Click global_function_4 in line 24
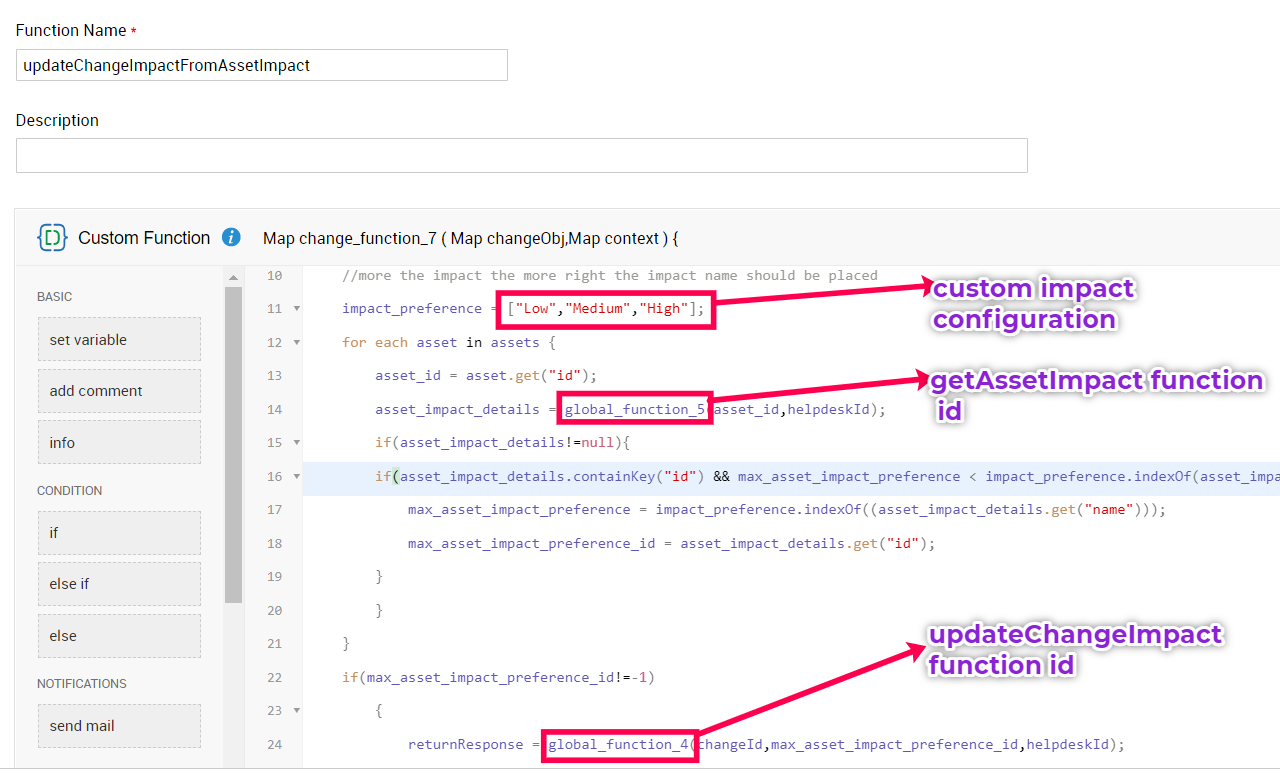The width and height of the screenshot is (1280, 773). point(618,744)
